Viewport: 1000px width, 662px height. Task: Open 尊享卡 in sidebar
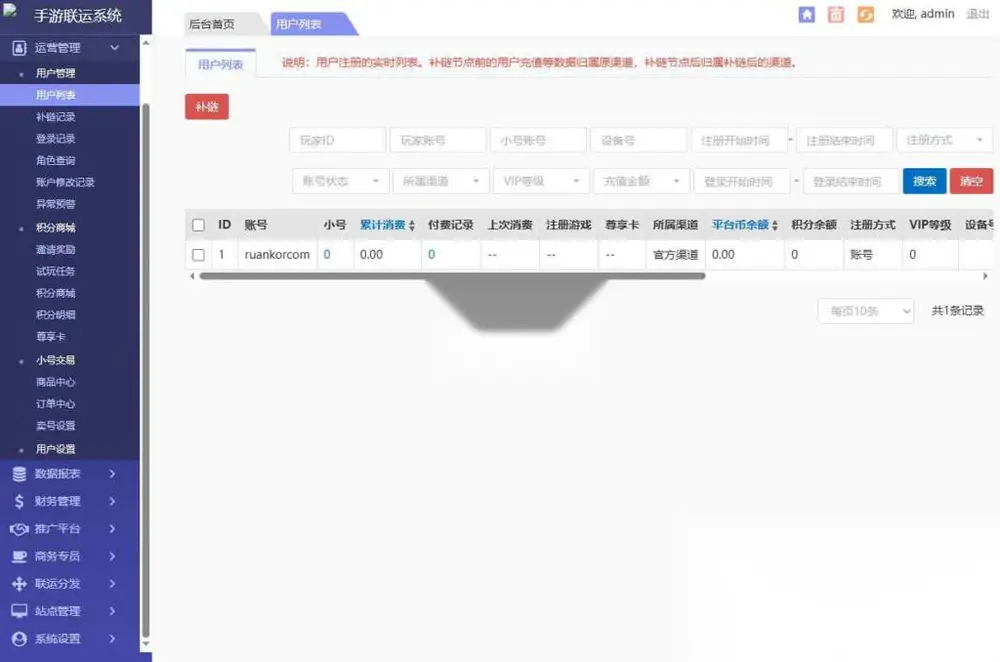pos(51,336)
